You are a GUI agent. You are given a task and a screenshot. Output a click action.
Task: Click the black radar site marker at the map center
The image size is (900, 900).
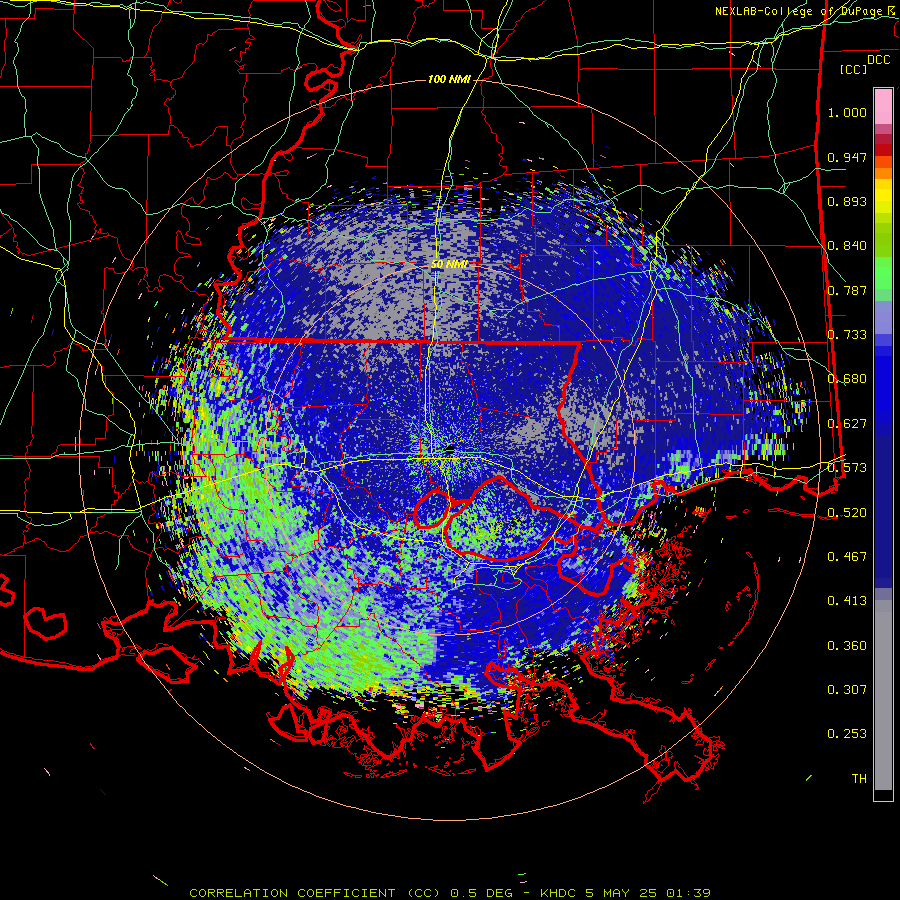click(451, 450)
